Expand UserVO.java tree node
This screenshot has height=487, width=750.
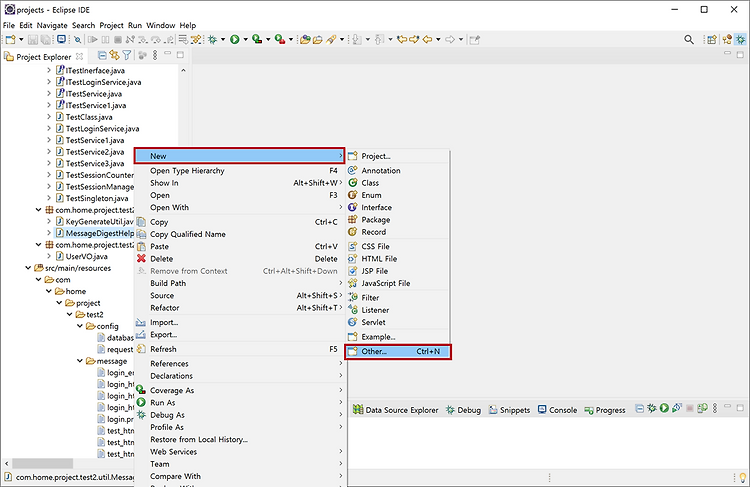click(x=49, y=256)
